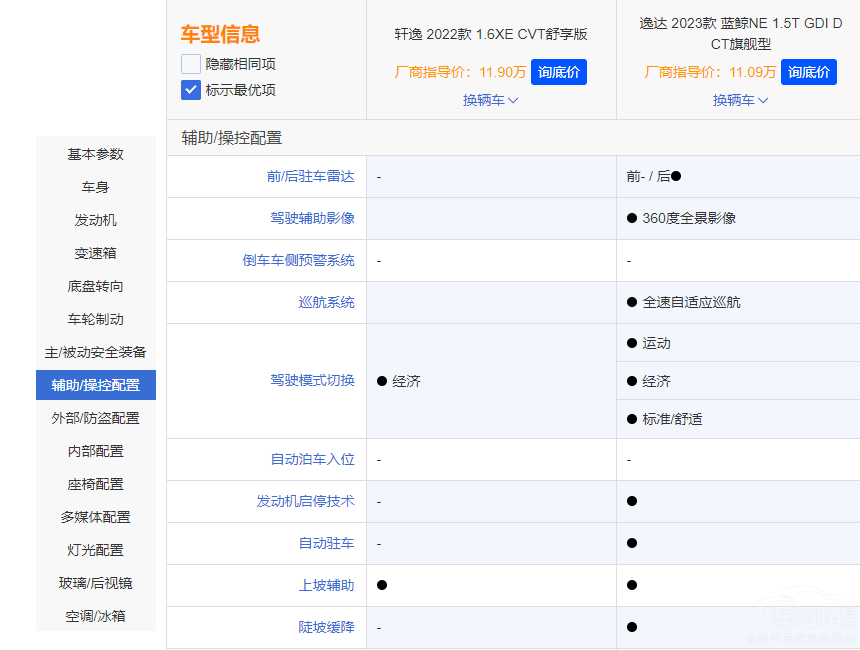
Task: Navigate to 空调/冰箱 sidebar item
Action: (96, 616)
